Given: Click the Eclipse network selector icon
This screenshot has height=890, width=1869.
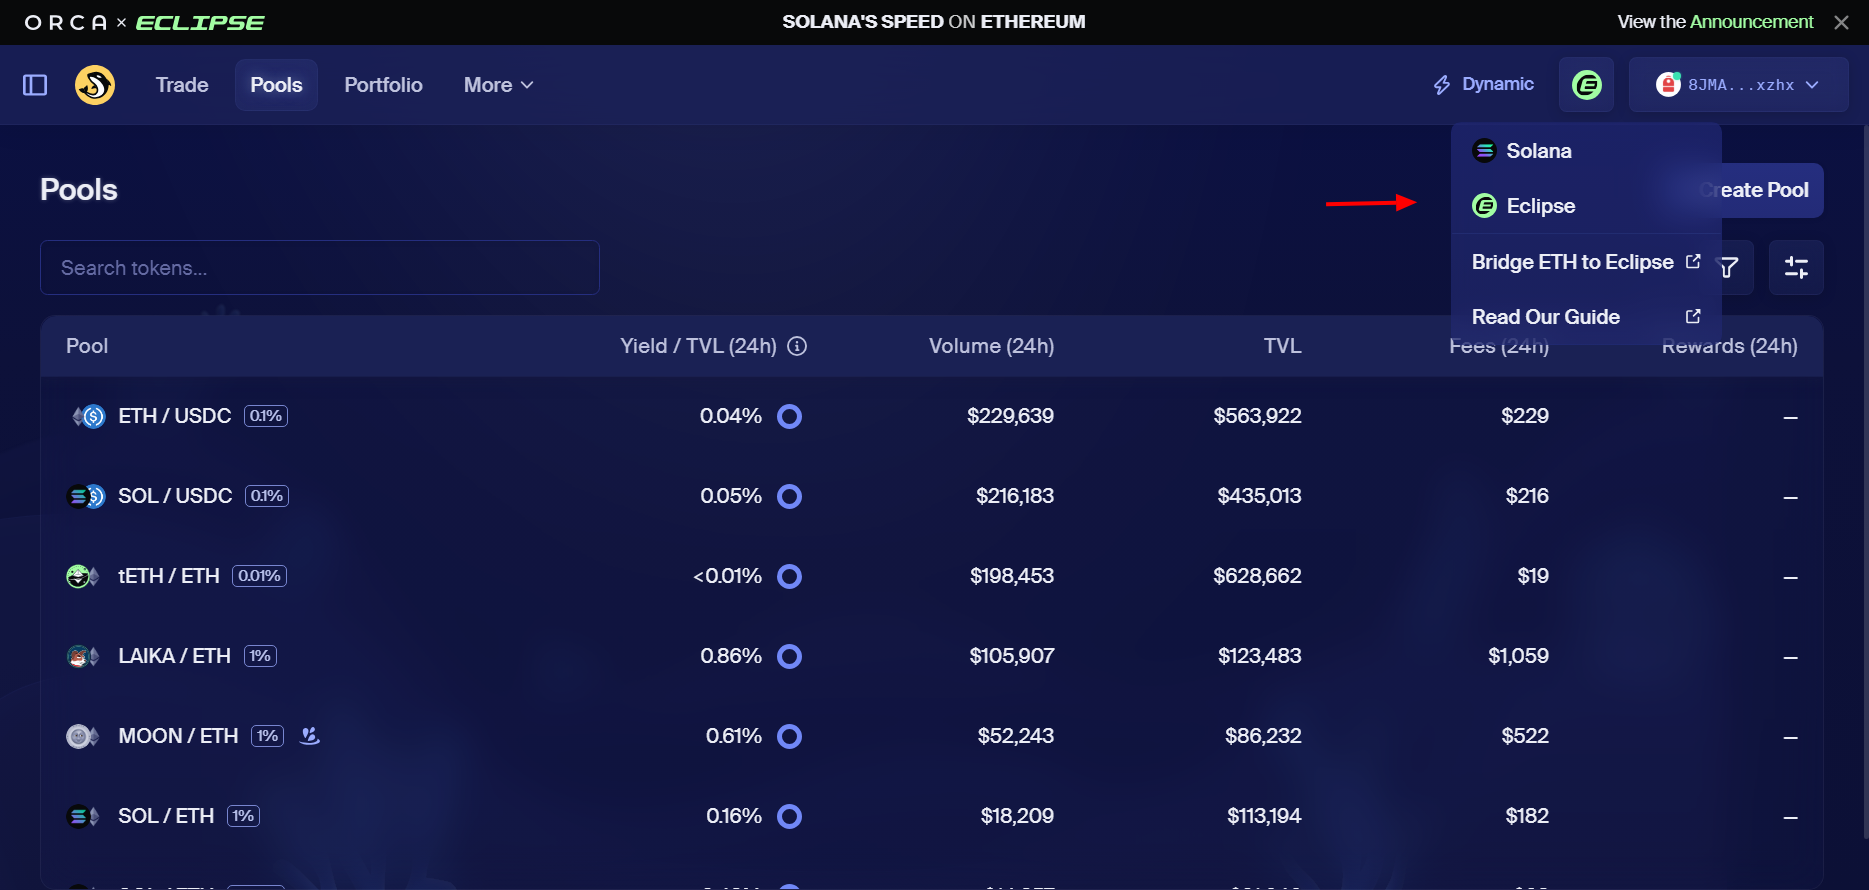Looking at the screenshot, I should click(x=1586, y=85).
